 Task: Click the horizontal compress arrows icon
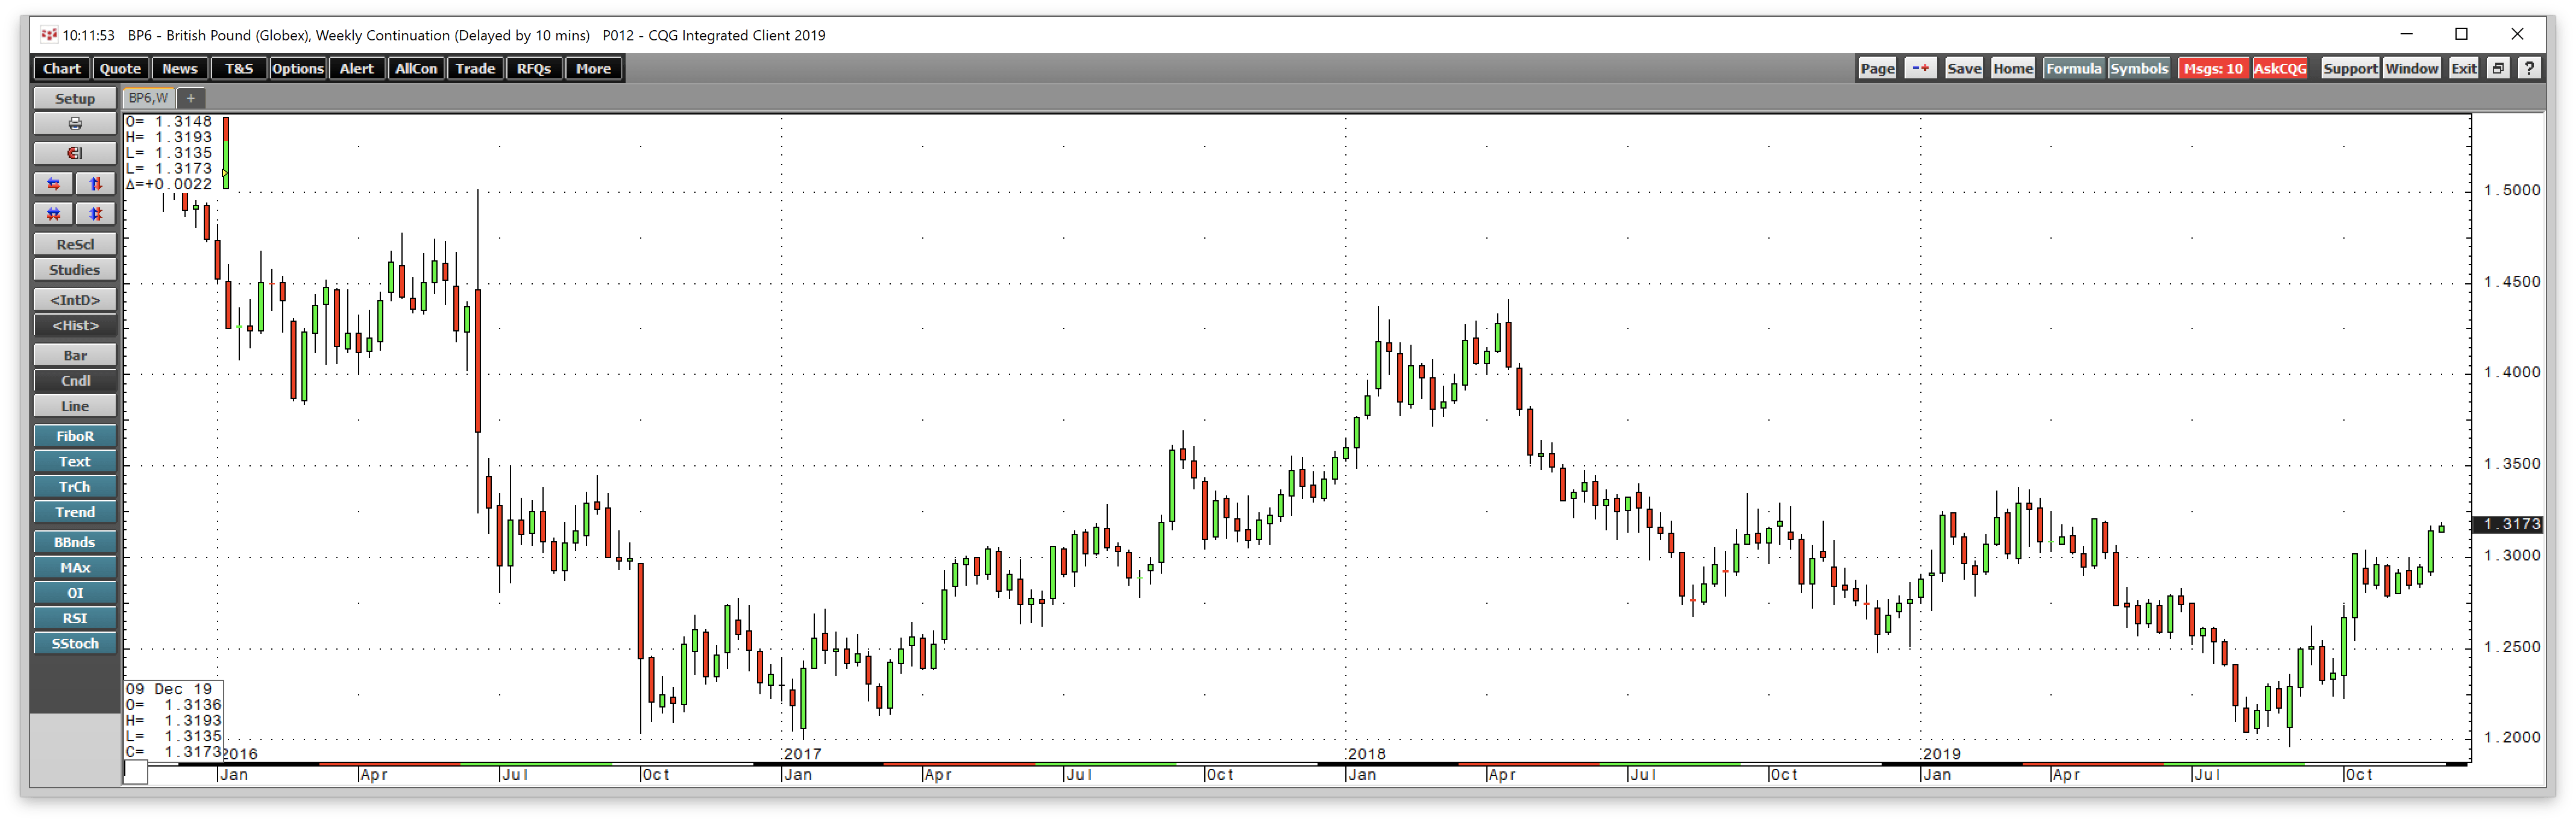click(54, 214)
